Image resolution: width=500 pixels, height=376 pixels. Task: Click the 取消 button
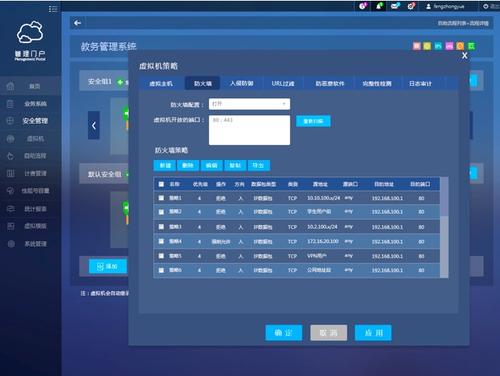click(x=329, y=333)
